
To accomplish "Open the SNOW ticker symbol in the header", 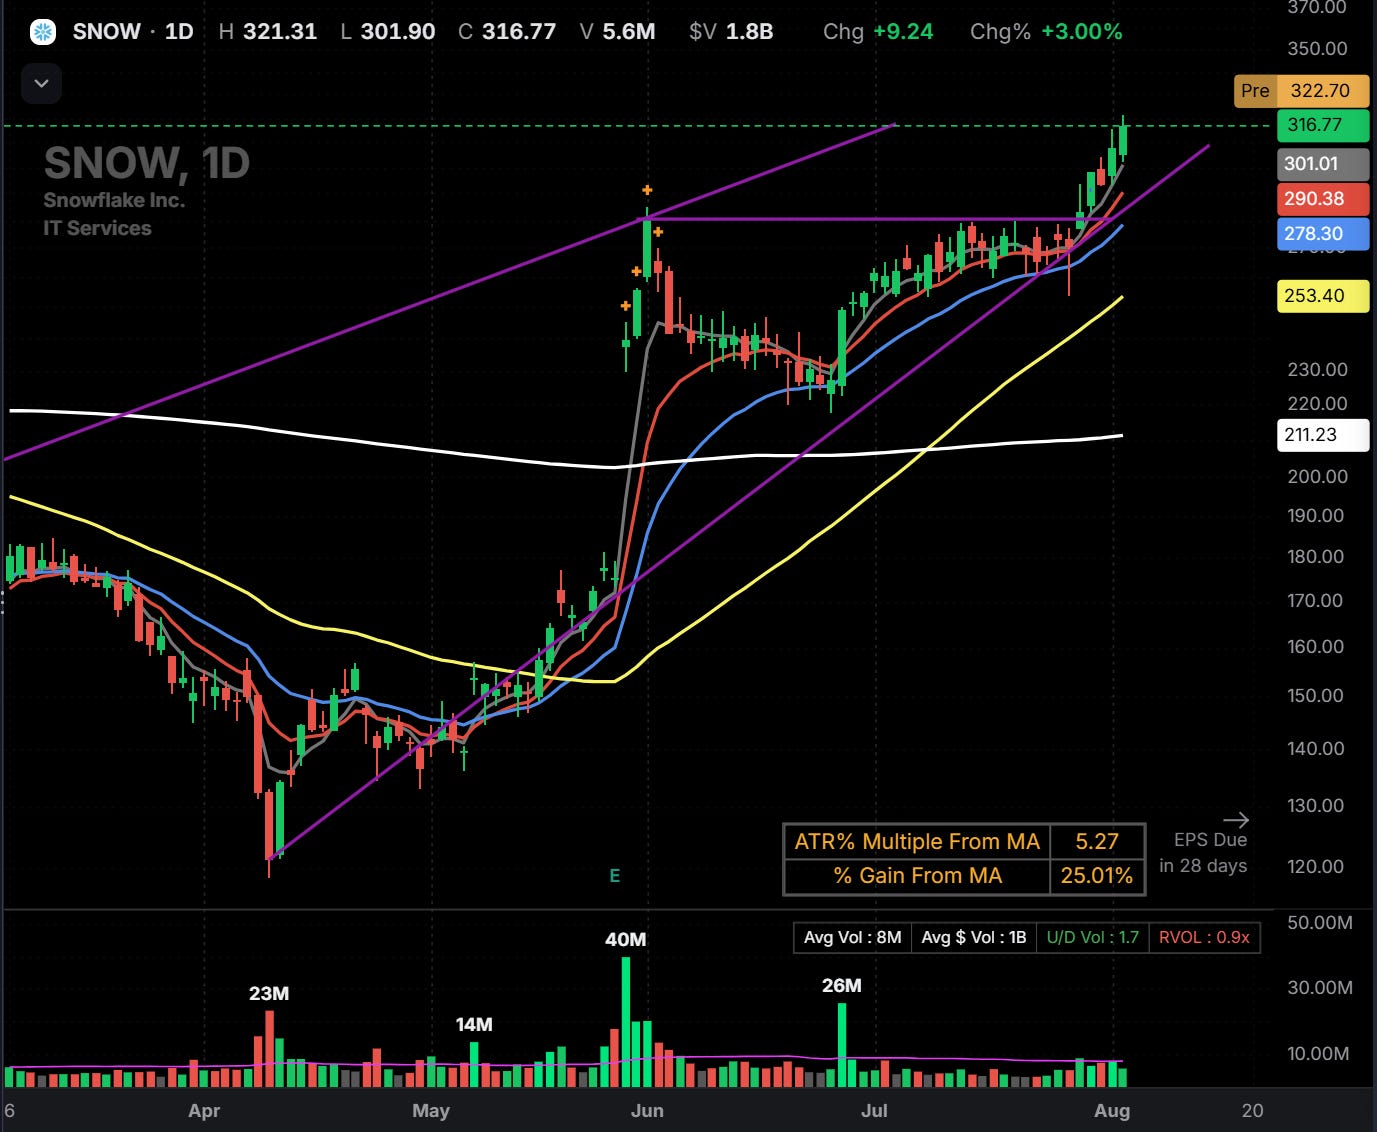I will [107, 31].
